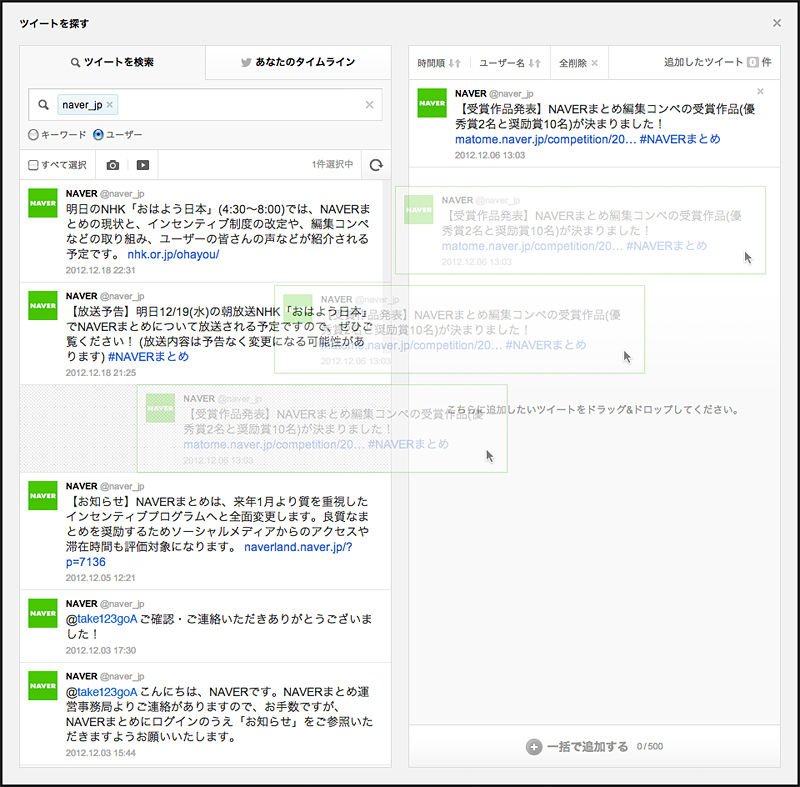Open @take123goA mention in こんにちは tweet
This screenshot has height=787, width=800.
tap(102, 692)
